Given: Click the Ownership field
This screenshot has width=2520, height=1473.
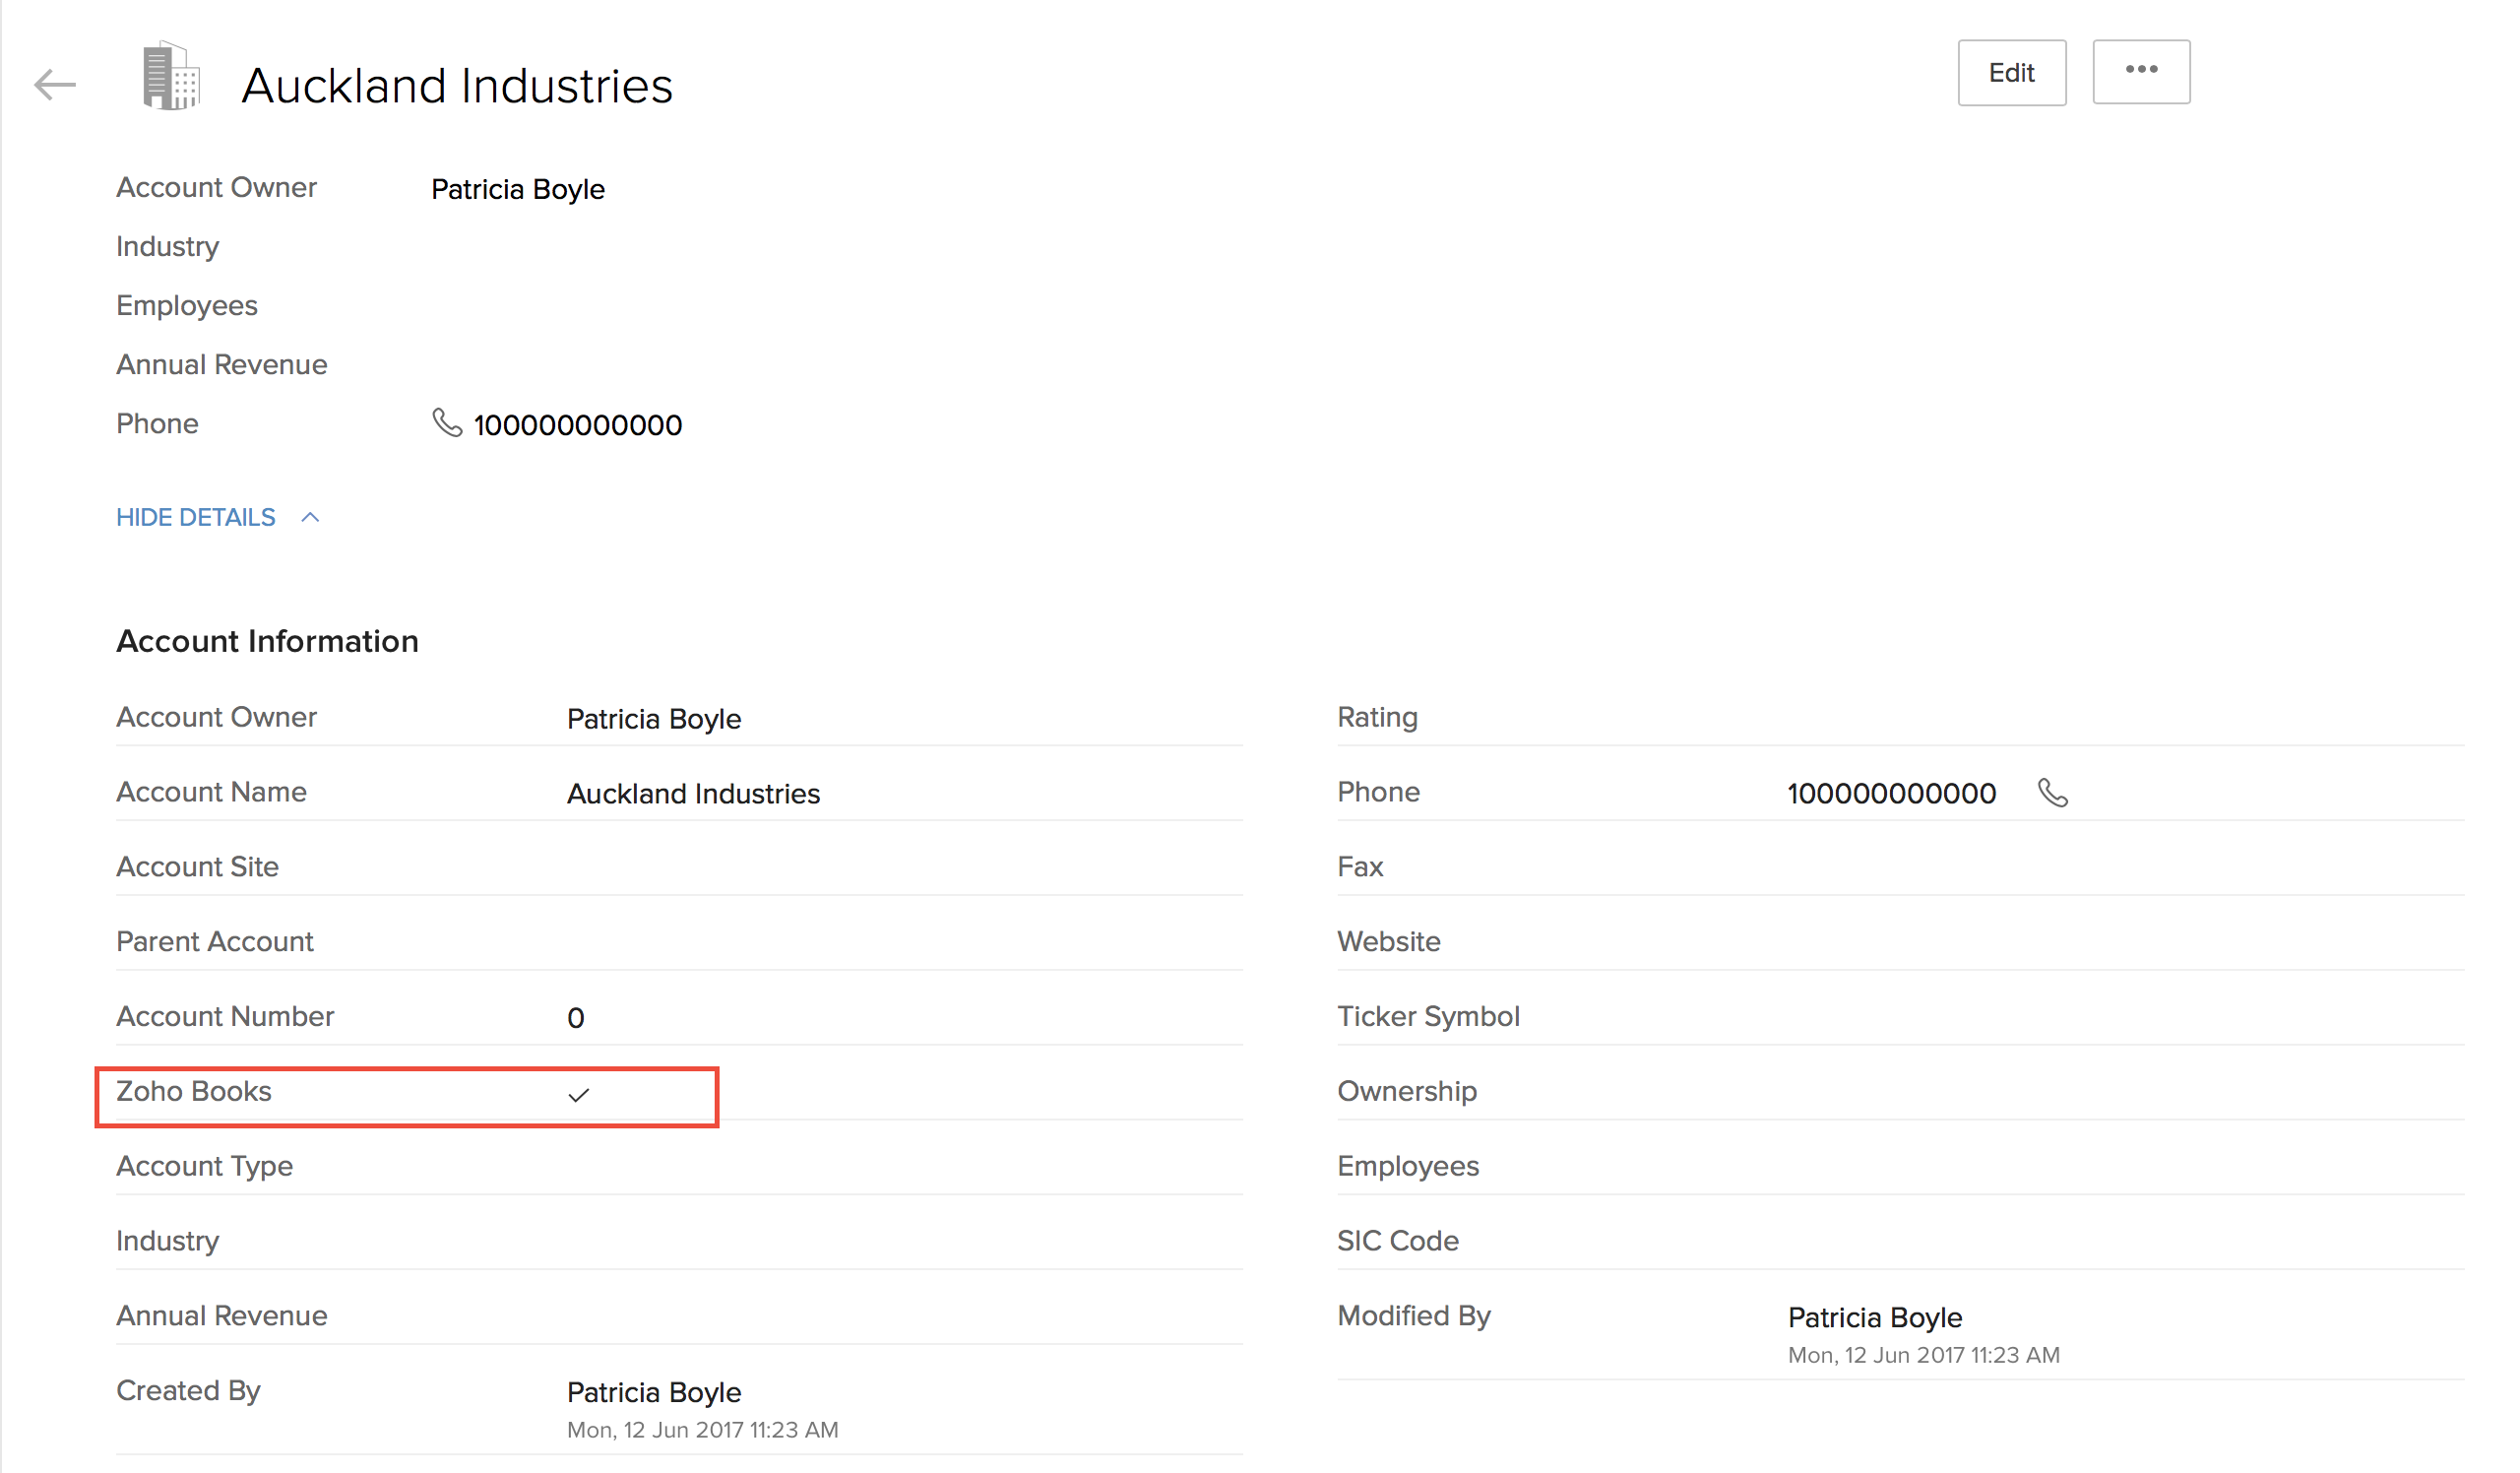Looking at the screenshot, I should click(x=1900, y=1091).
